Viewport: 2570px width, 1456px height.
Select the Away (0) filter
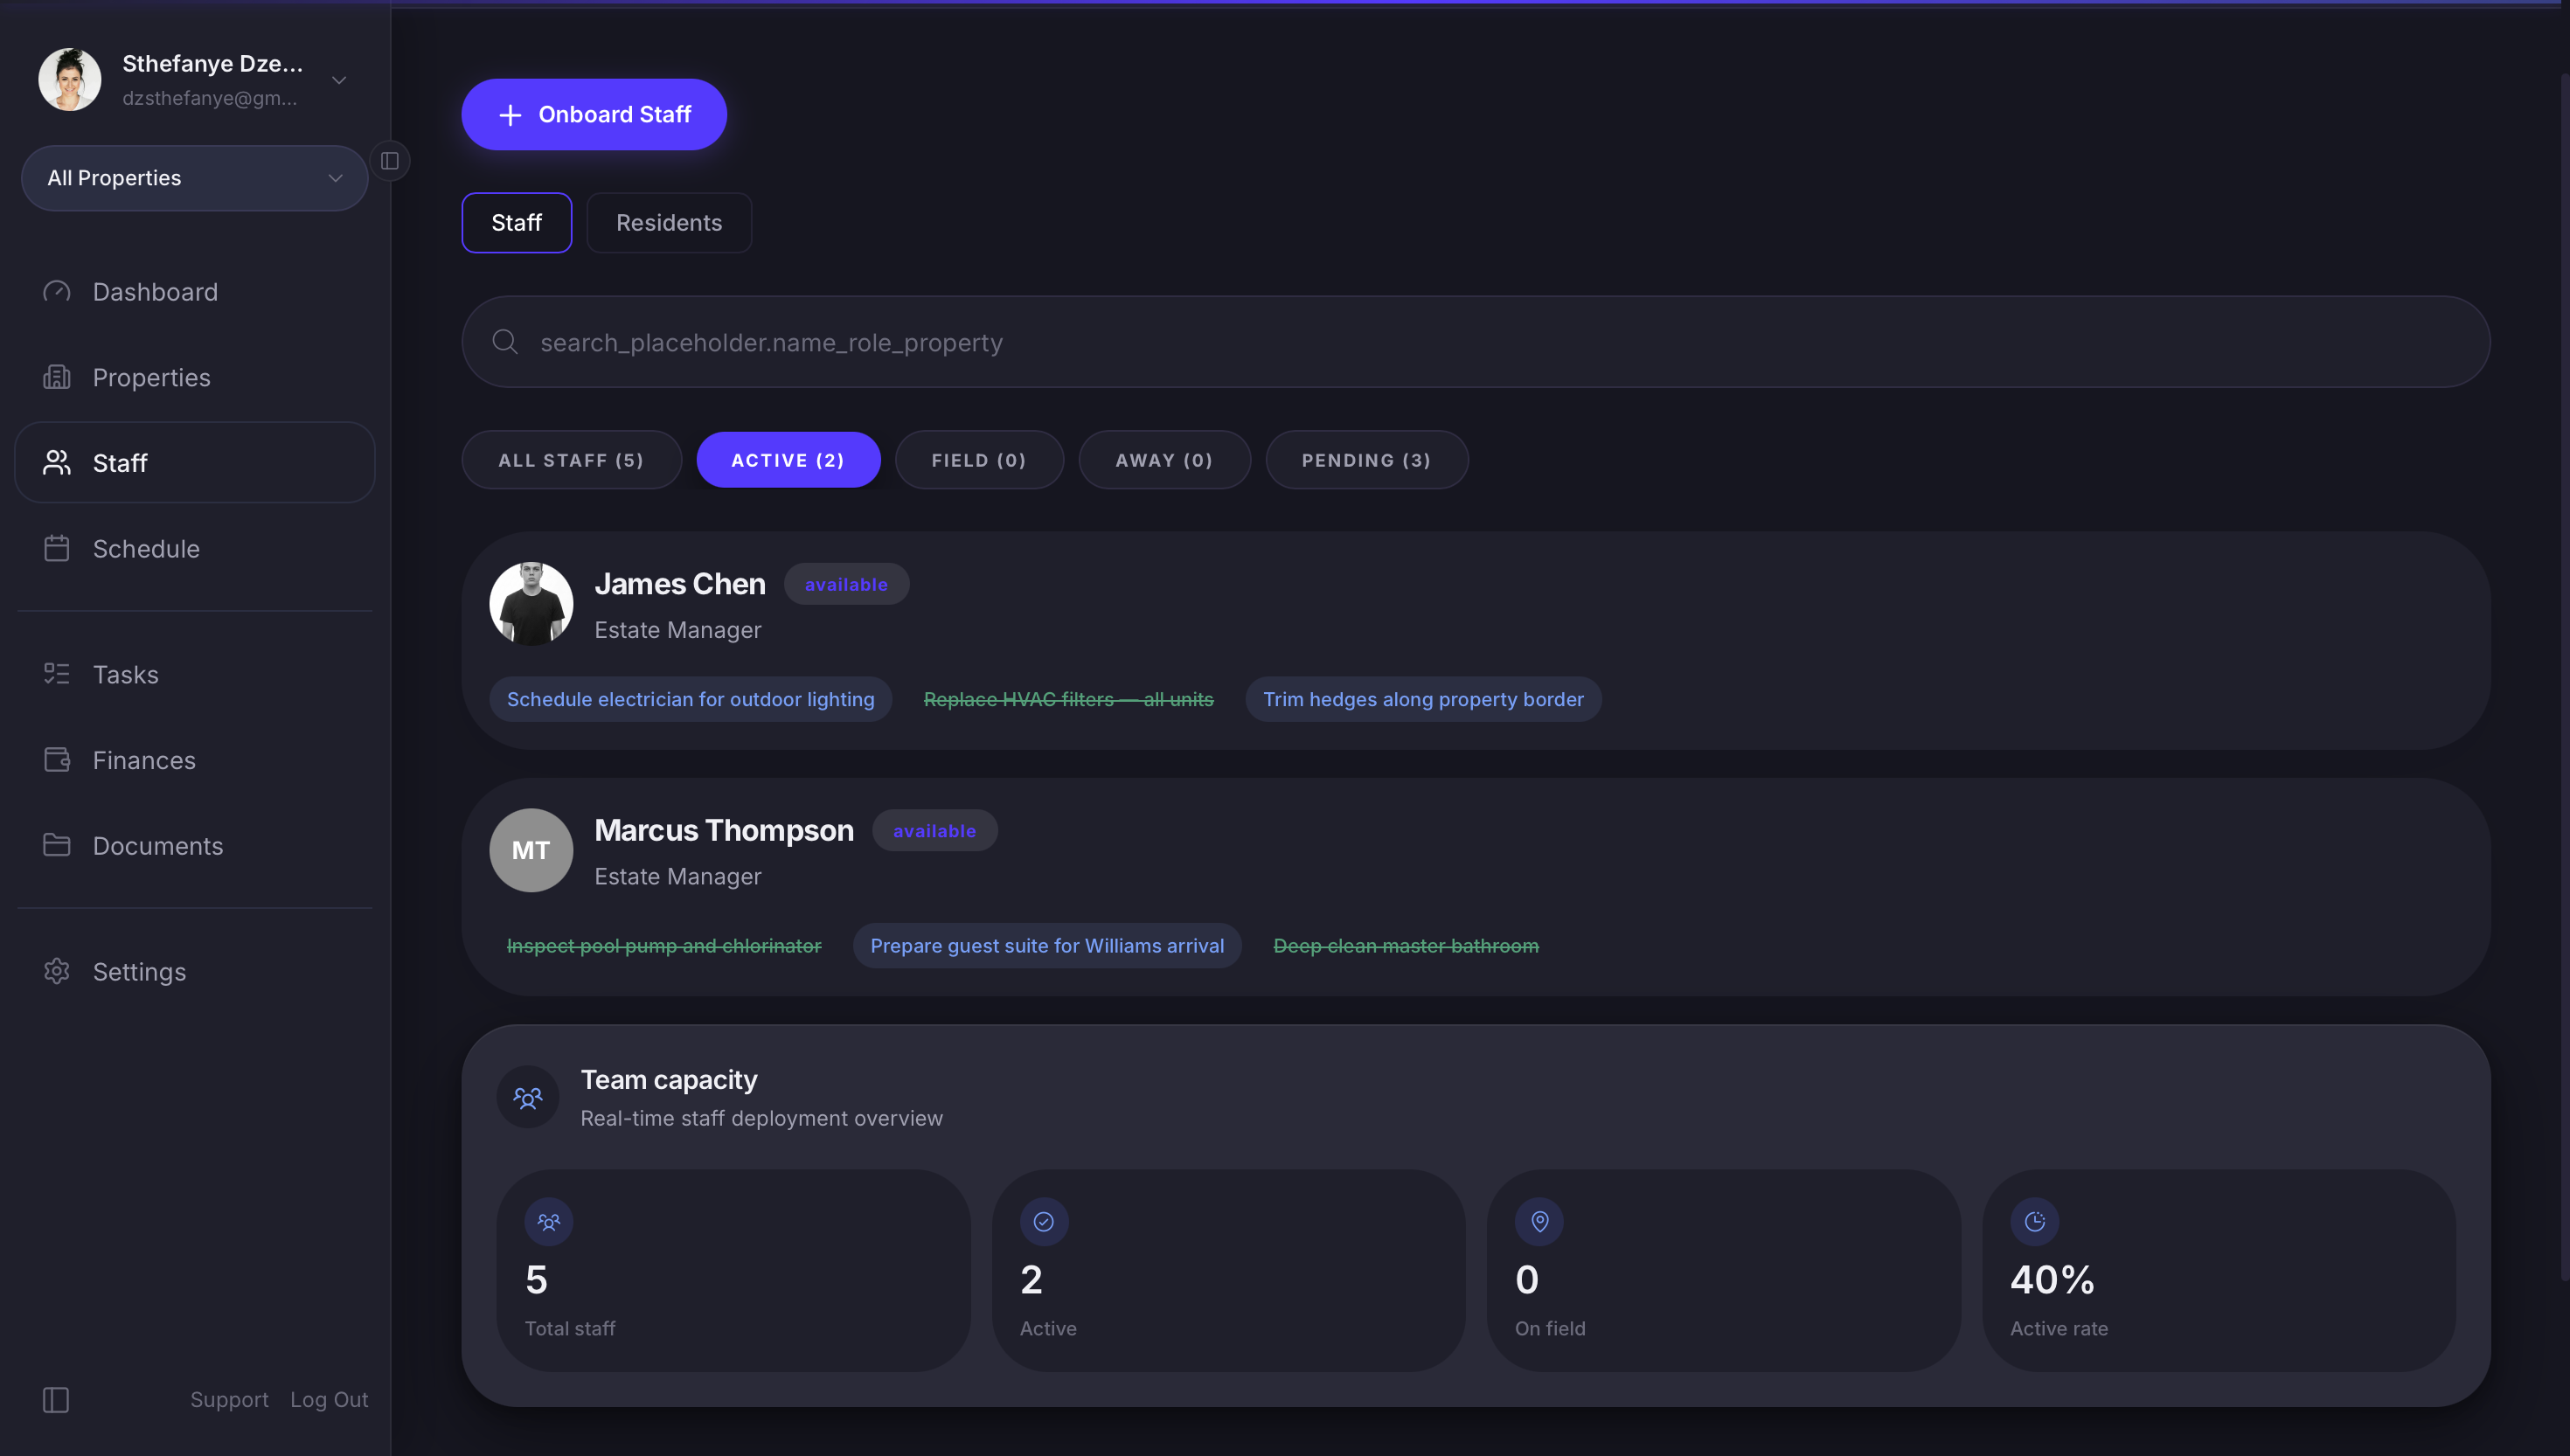1164,460
